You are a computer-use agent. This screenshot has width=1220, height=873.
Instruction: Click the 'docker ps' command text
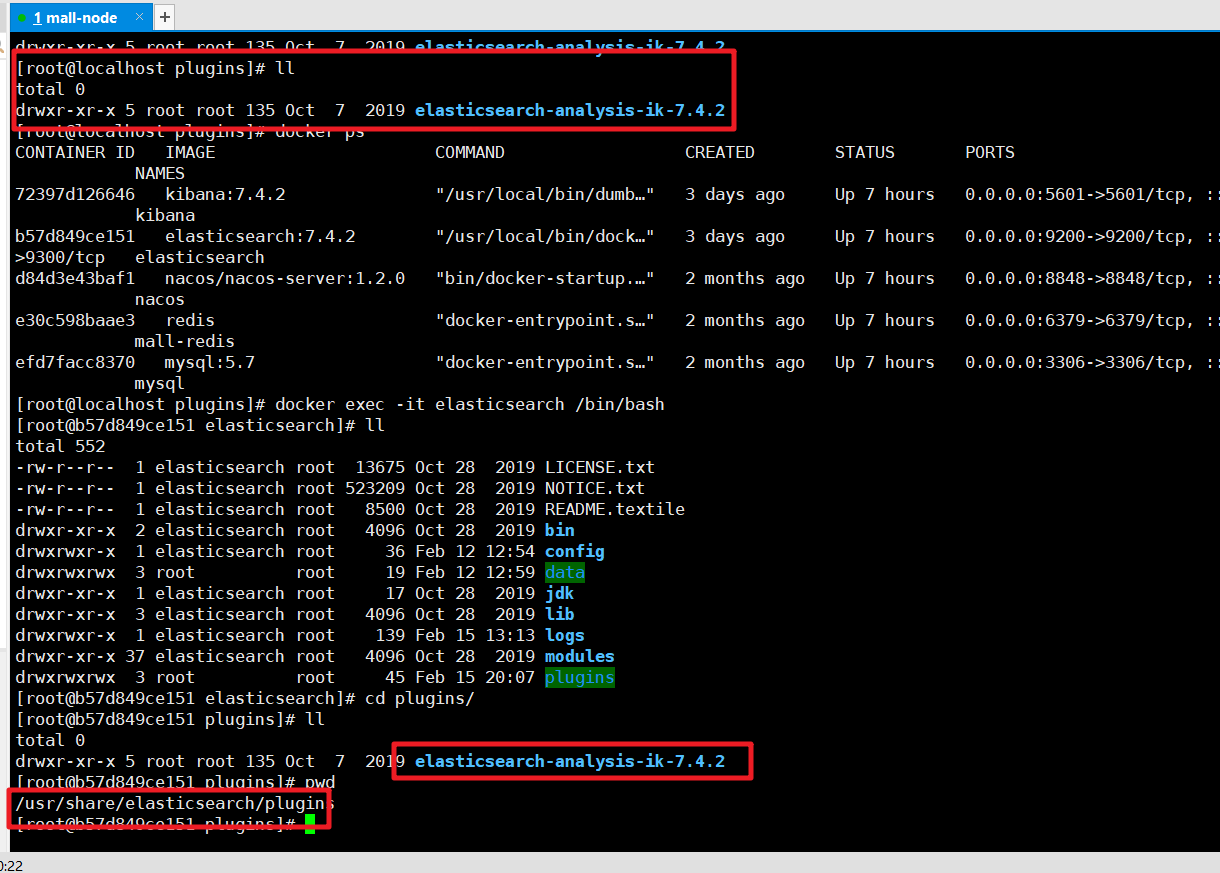[320, 131]
